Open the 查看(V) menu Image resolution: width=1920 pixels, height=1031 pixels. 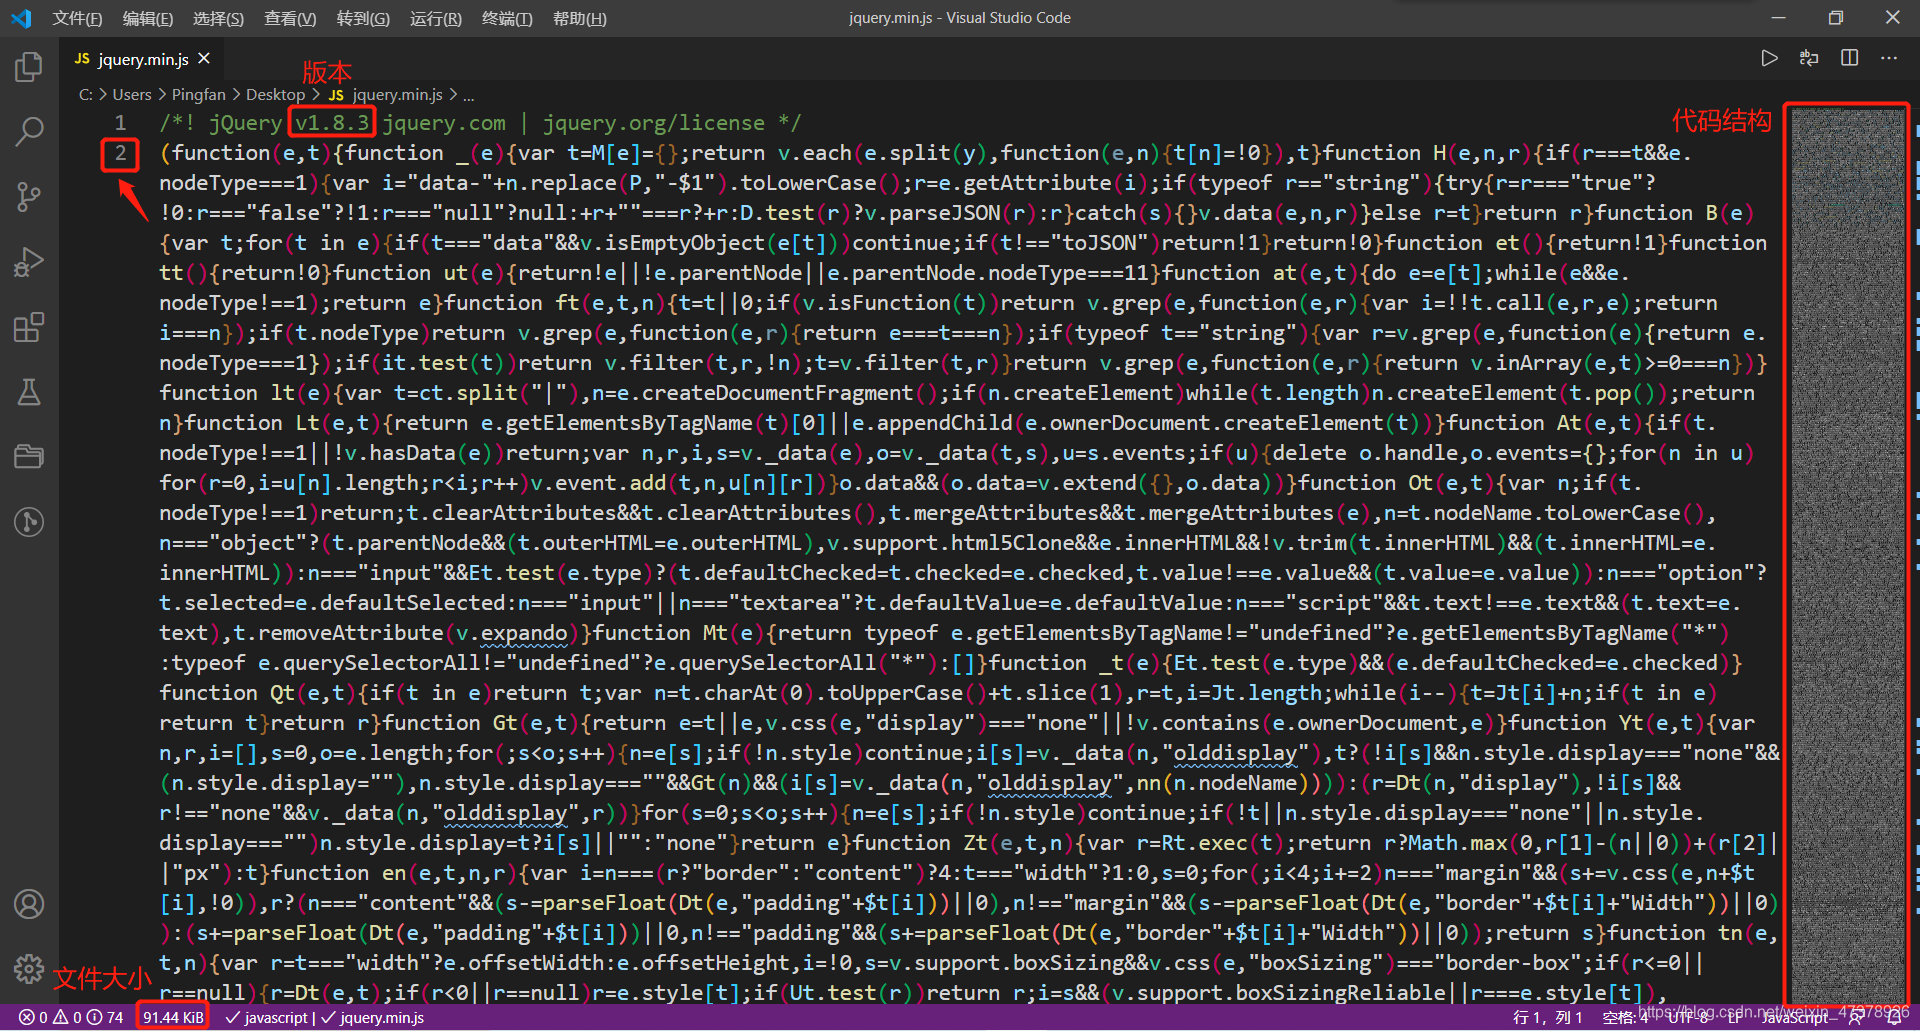click(x=290, y=18)
